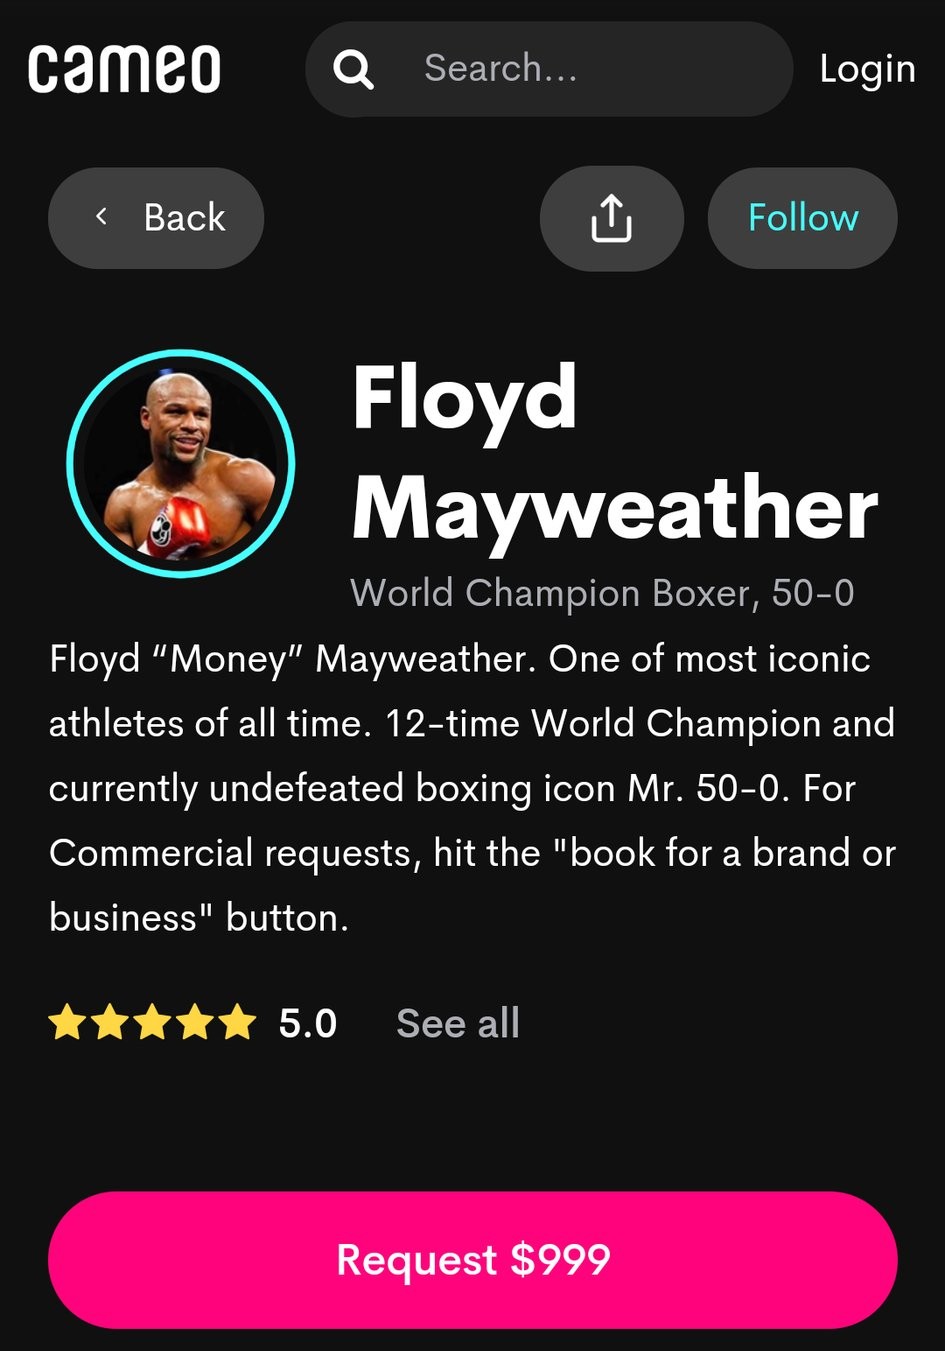Viewport: 945px width, 1351px height.
Task: Click the fifth rating star
Action: point(237,1023)
